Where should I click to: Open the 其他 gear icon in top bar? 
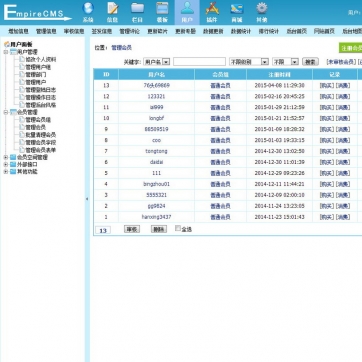point(262,8)
